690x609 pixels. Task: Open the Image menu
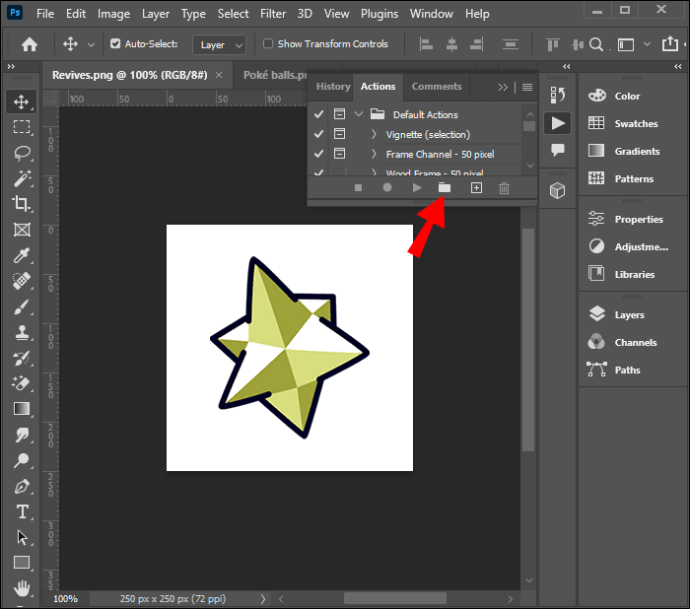(114, 14)
